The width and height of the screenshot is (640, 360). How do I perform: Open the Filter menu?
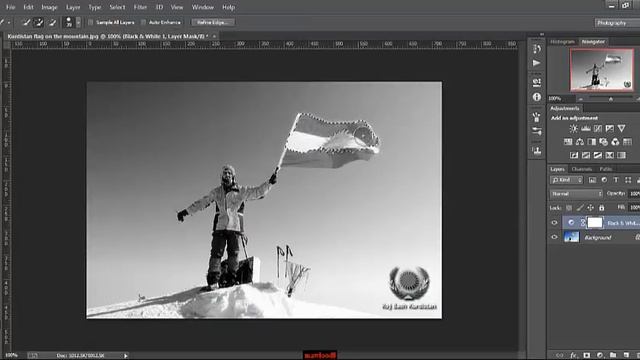point(140,7)
